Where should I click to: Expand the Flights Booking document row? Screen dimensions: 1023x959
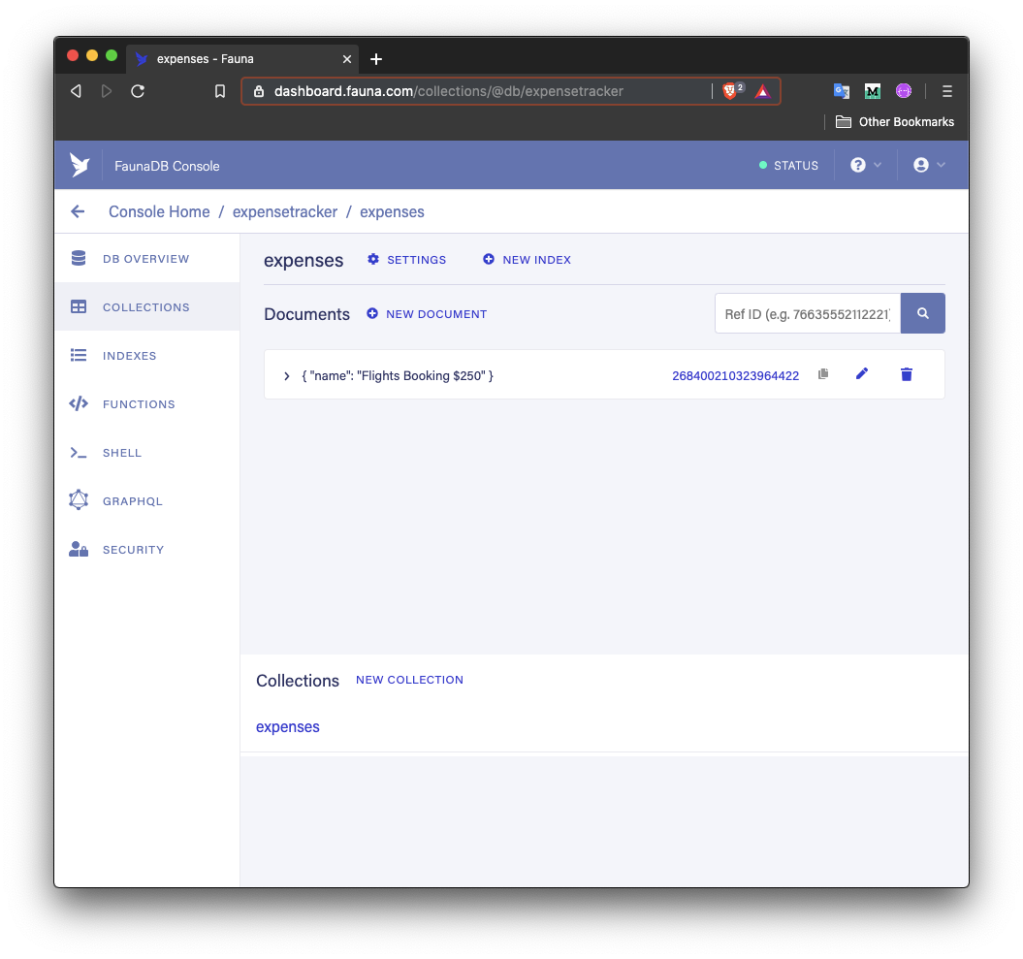click(286, 375)
